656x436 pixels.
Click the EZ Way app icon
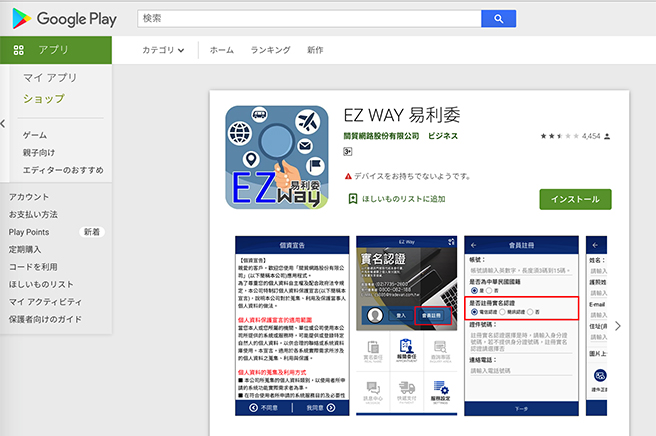coord(277,157)
